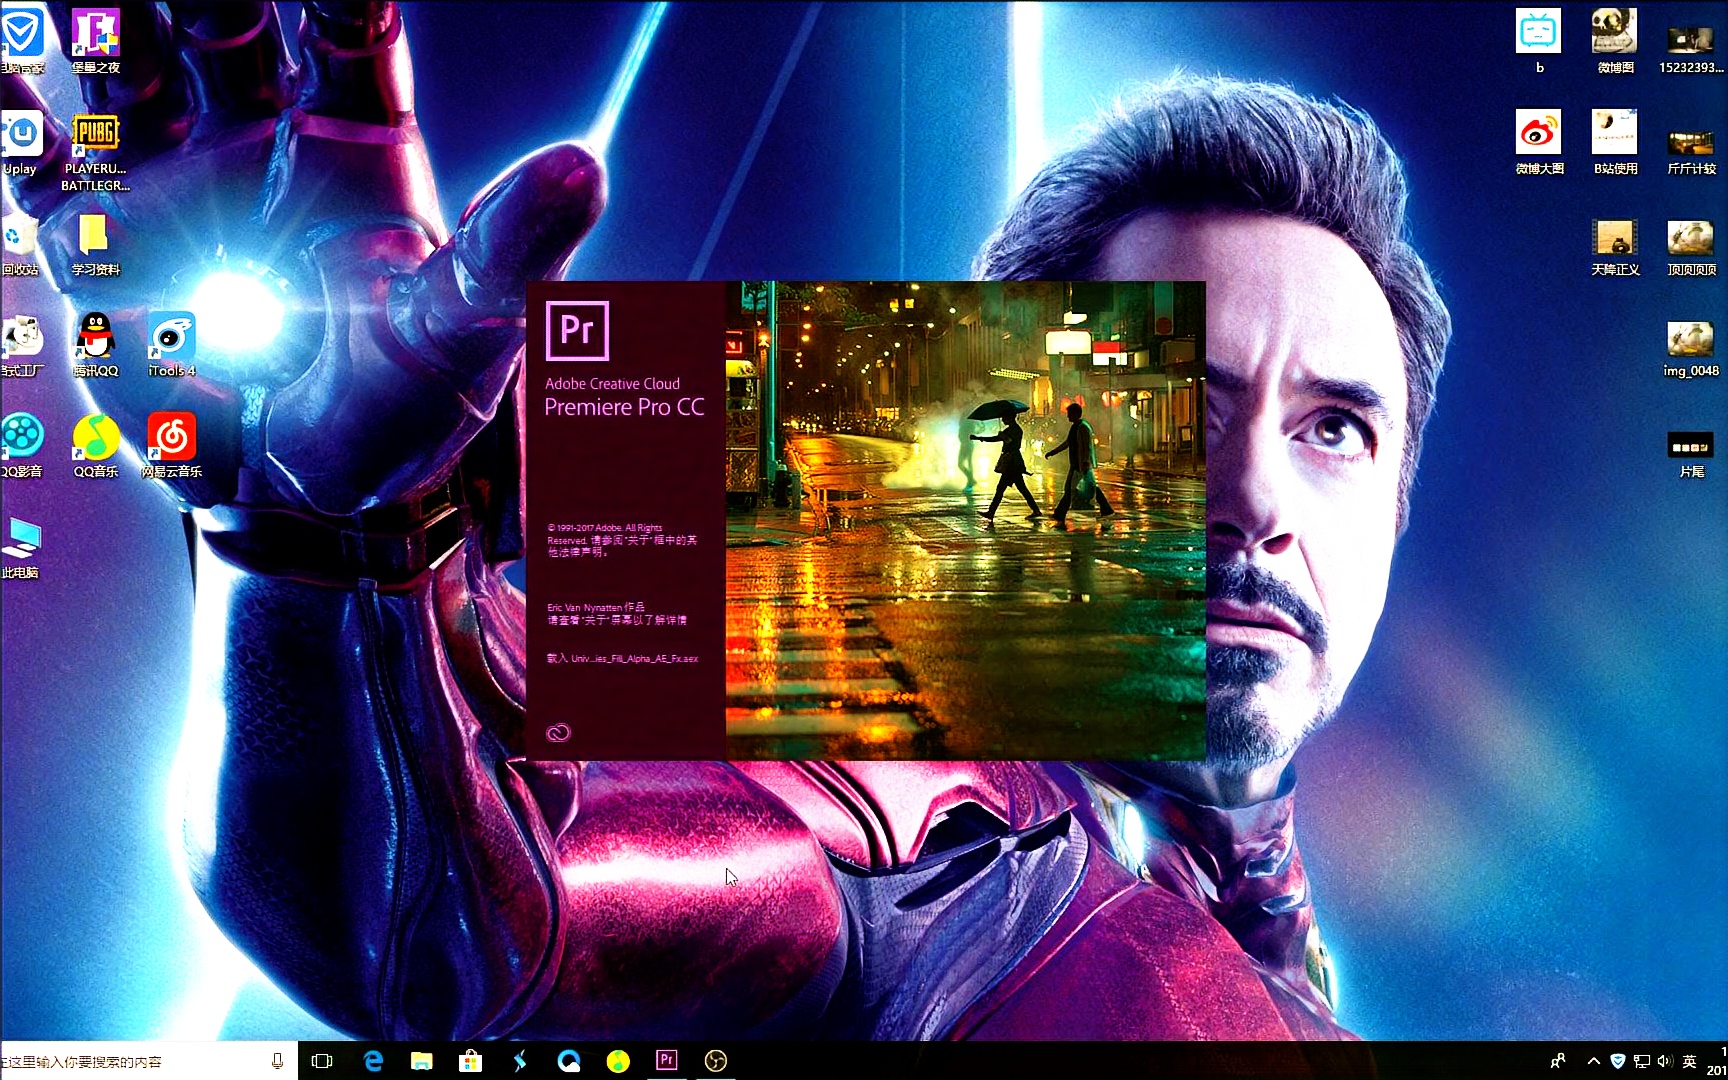The width and height of the screenshot is (1728, 1080).
Task: Open Task View from the taskbar
Action: (322, 1061)
